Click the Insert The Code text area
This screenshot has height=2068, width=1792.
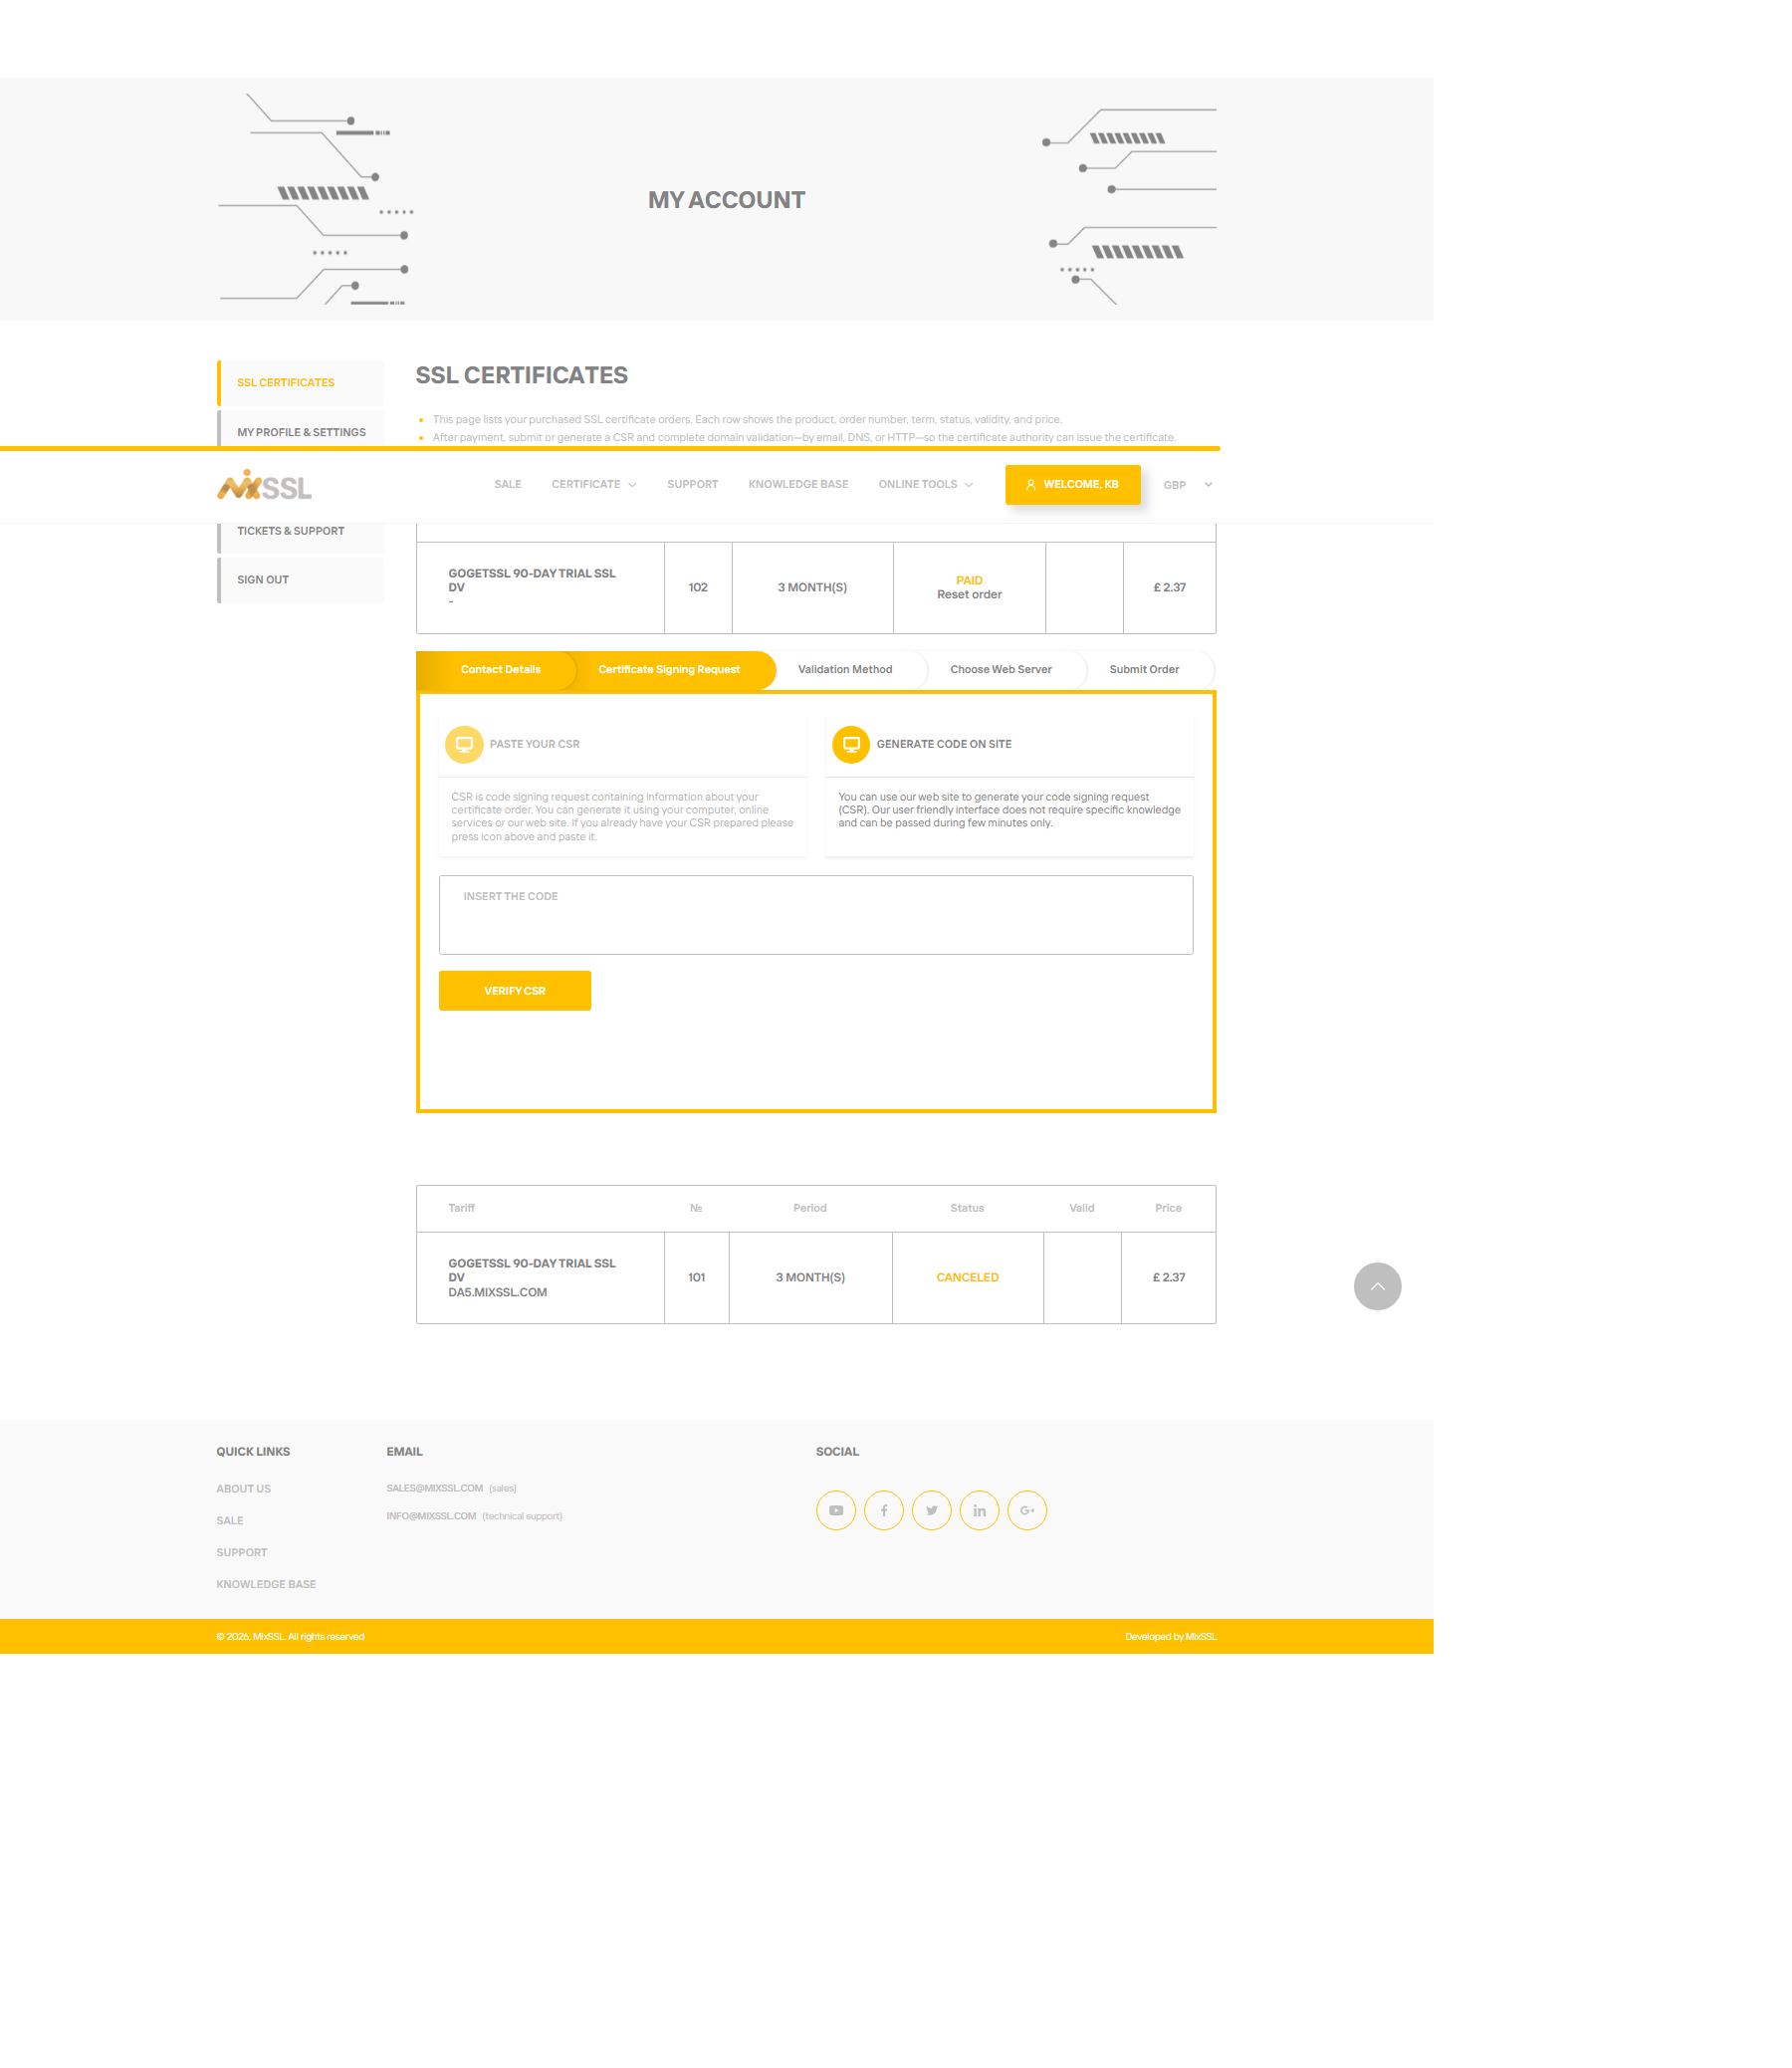(x=816, y=915)
